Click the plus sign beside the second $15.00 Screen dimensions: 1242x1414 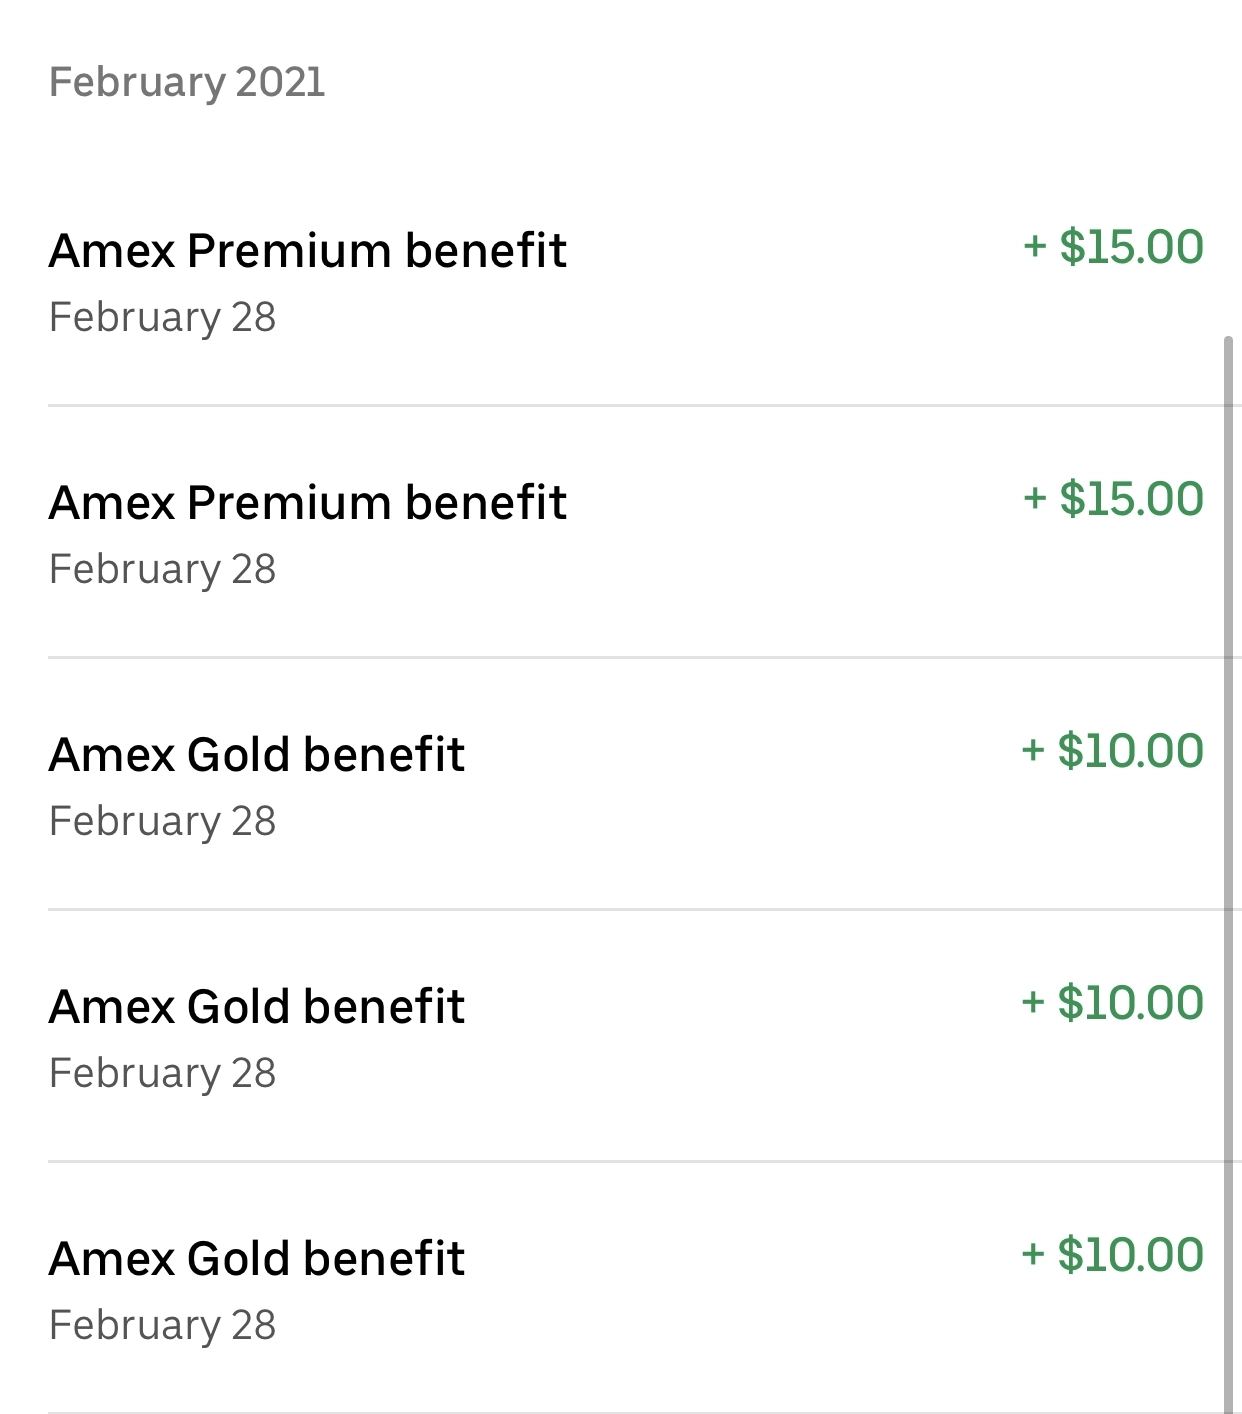1035,498
